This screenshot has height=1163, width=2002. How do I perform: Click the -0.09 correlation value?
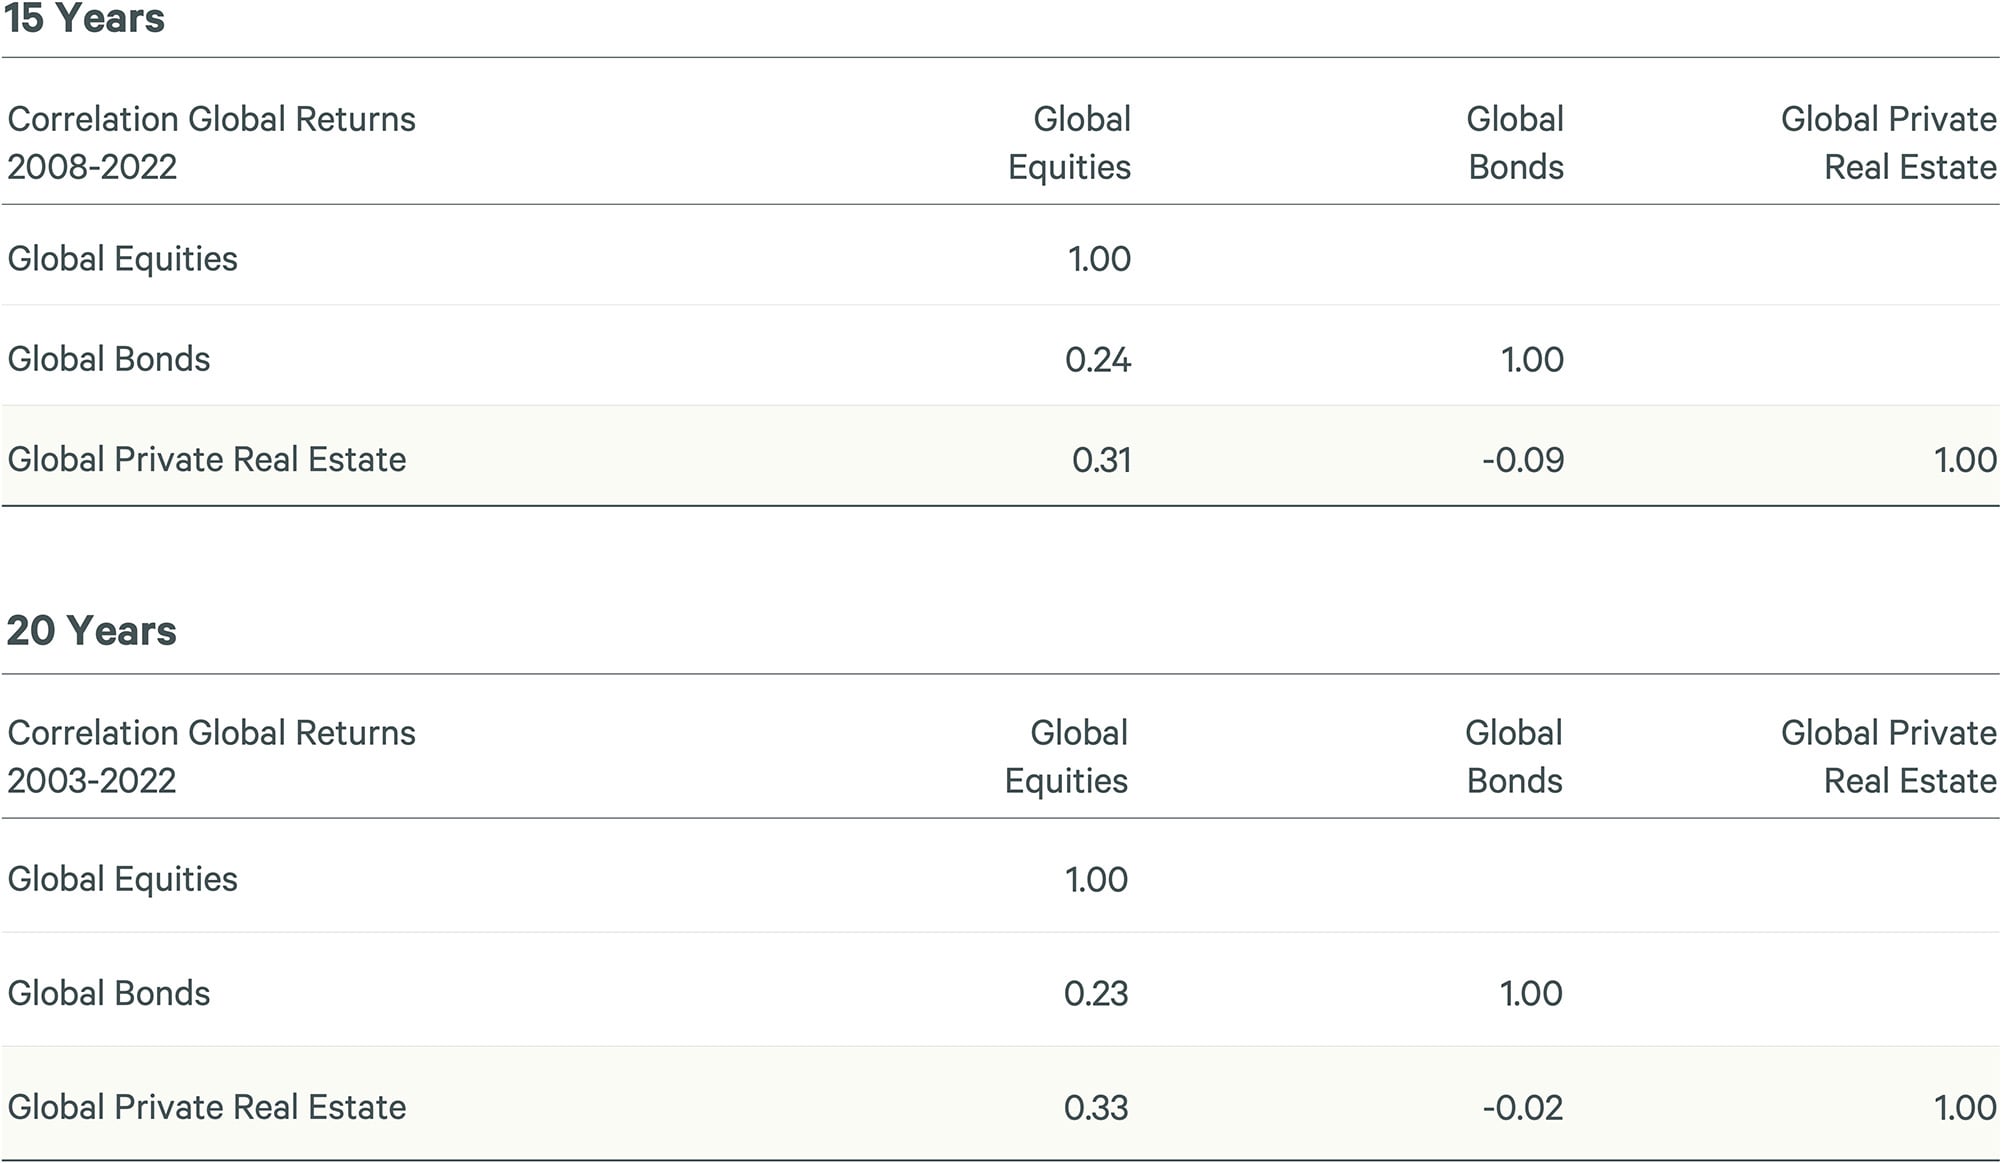(1523, 460)
